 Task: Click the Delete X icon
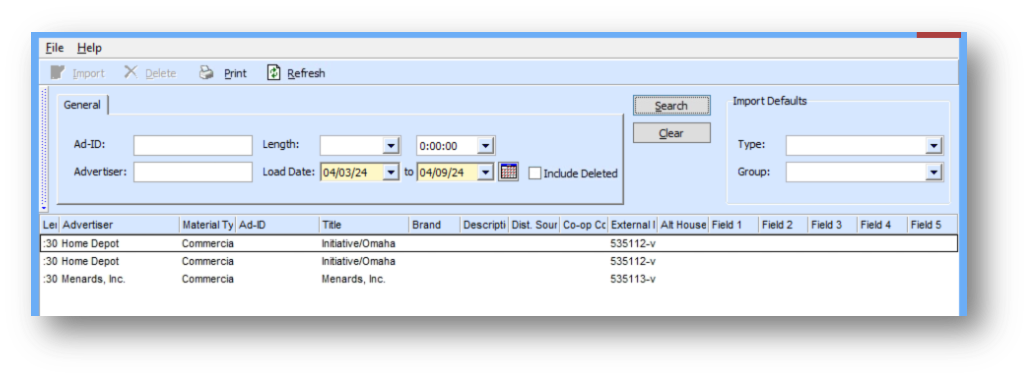point(131,72)
